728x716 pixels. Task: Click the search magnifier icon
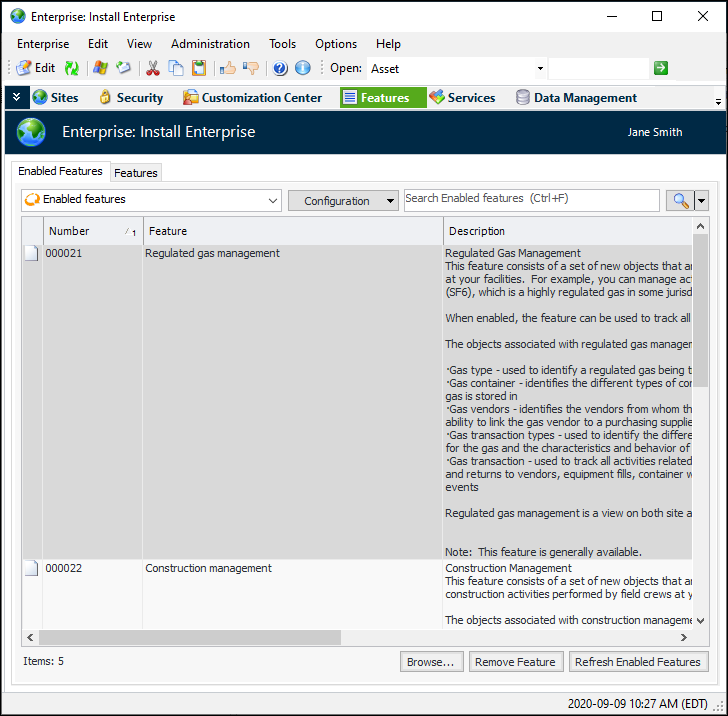(x=680, y=201)
